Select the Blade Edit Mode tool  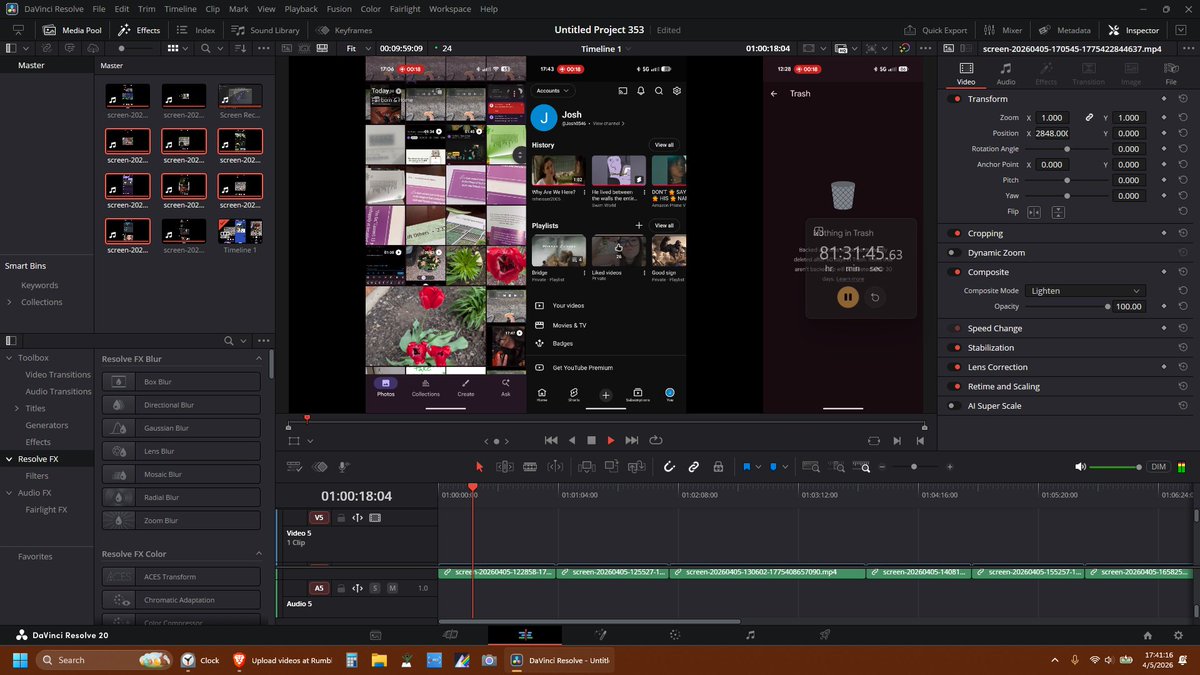pyautogui.click(x=530, y=467)
